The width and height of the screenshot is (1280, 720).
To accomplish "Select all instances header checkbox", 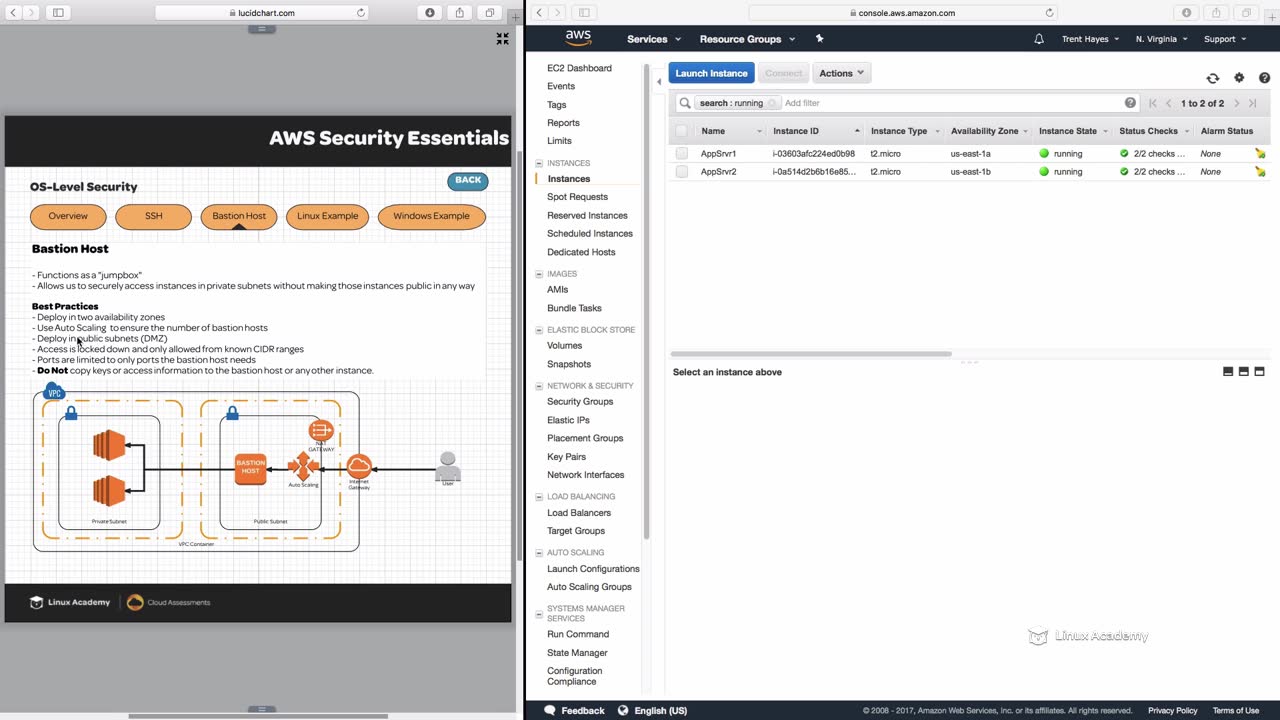I will coord(681,131).
